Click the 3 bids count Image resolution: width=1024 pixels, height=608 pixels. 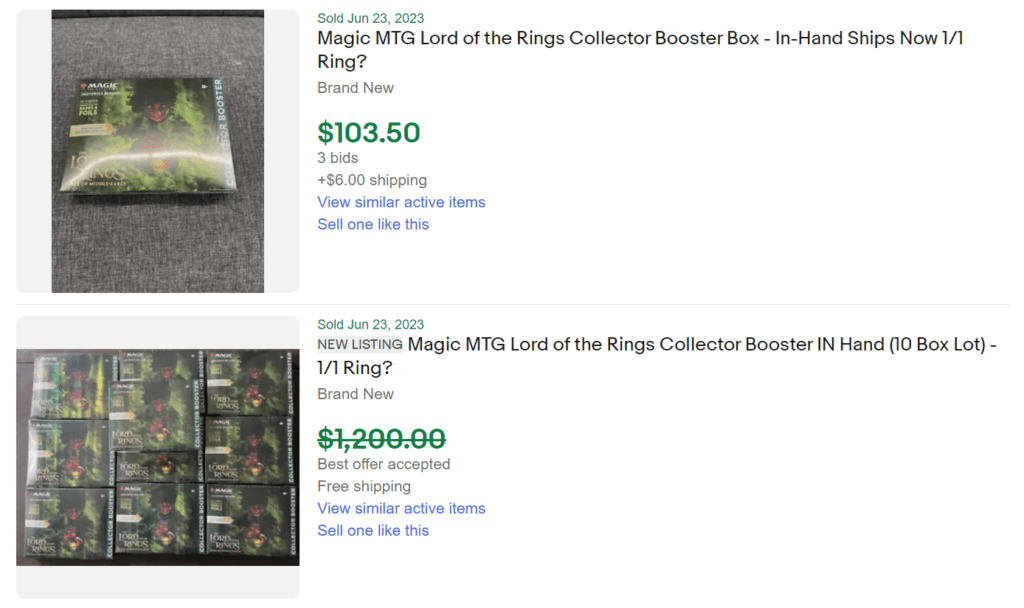pyautogui.click(x=338, y=158)
